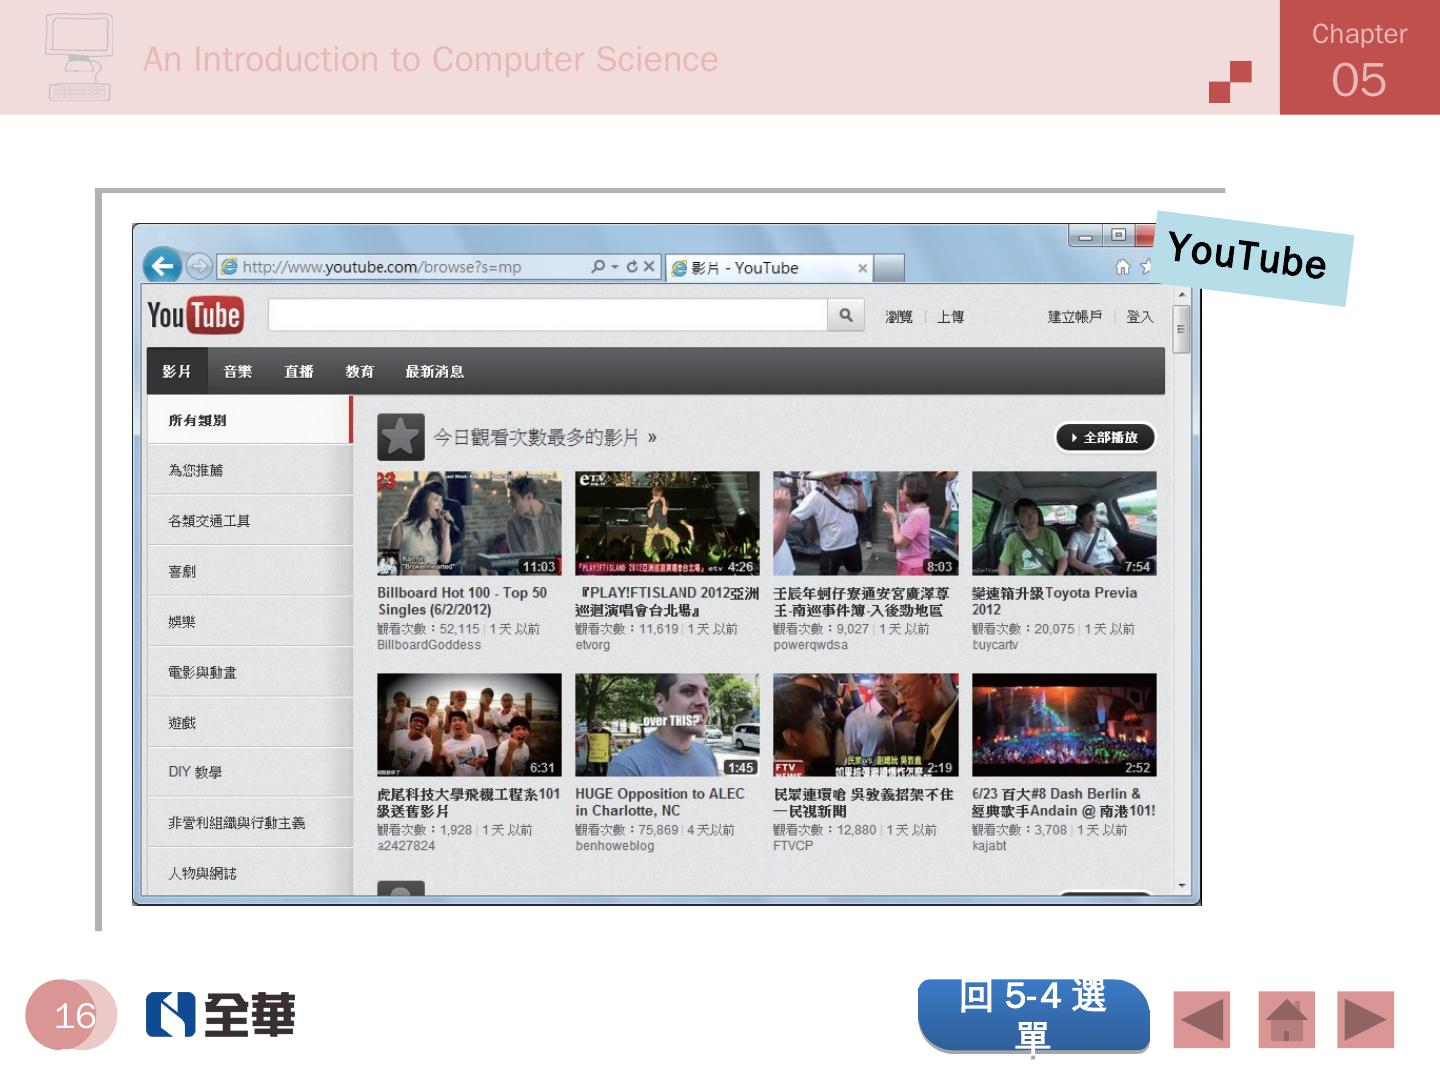
Task: Open the 8:03 video thumbnail by powerqwdsa
Action: click(x=865, y=523)
